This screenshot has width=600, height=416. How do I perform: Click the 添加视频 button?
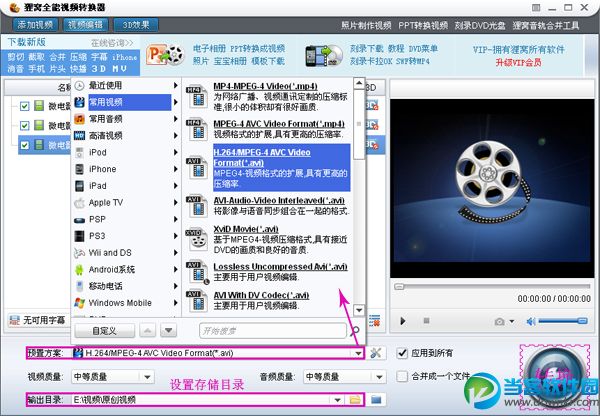click(x=35, y=25)
